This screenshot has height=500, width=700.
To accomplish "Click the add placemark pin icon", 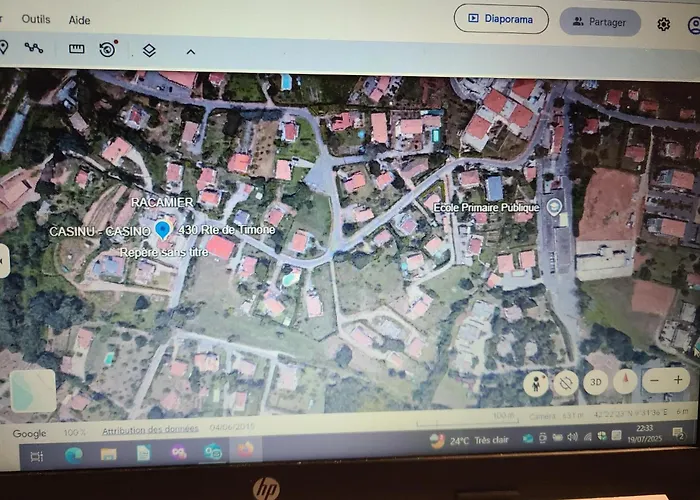I will (x=4, y=47).
